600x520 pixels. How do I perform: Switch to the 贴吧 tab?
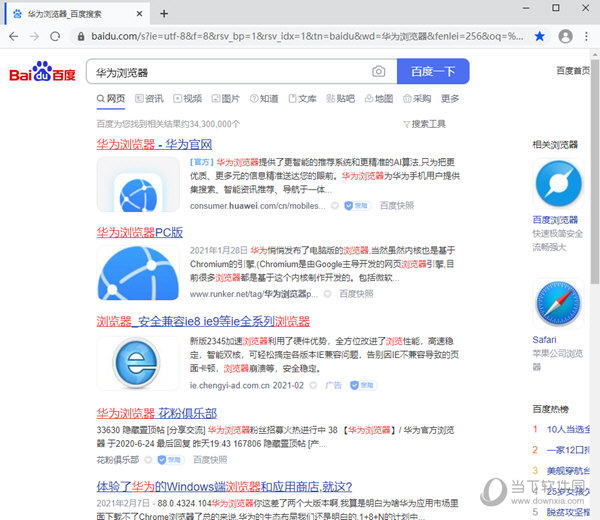click(341, 99)
